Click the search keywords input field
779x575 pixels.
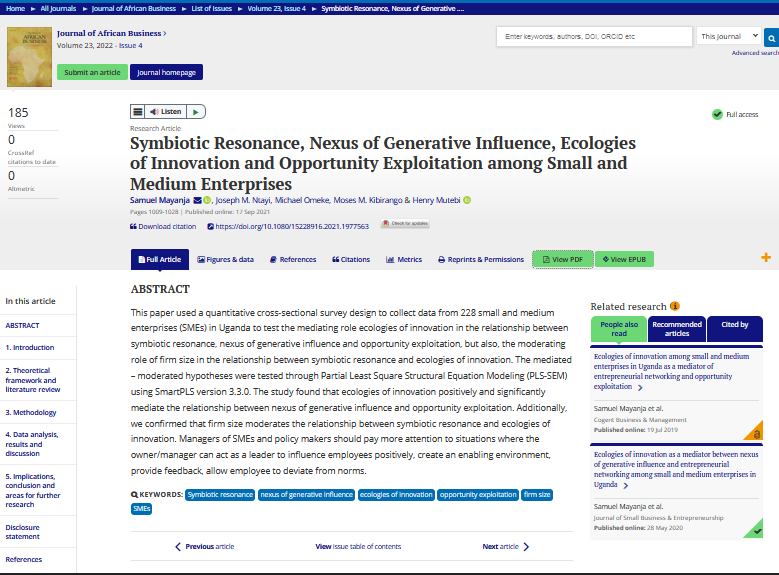pos(594,36)
